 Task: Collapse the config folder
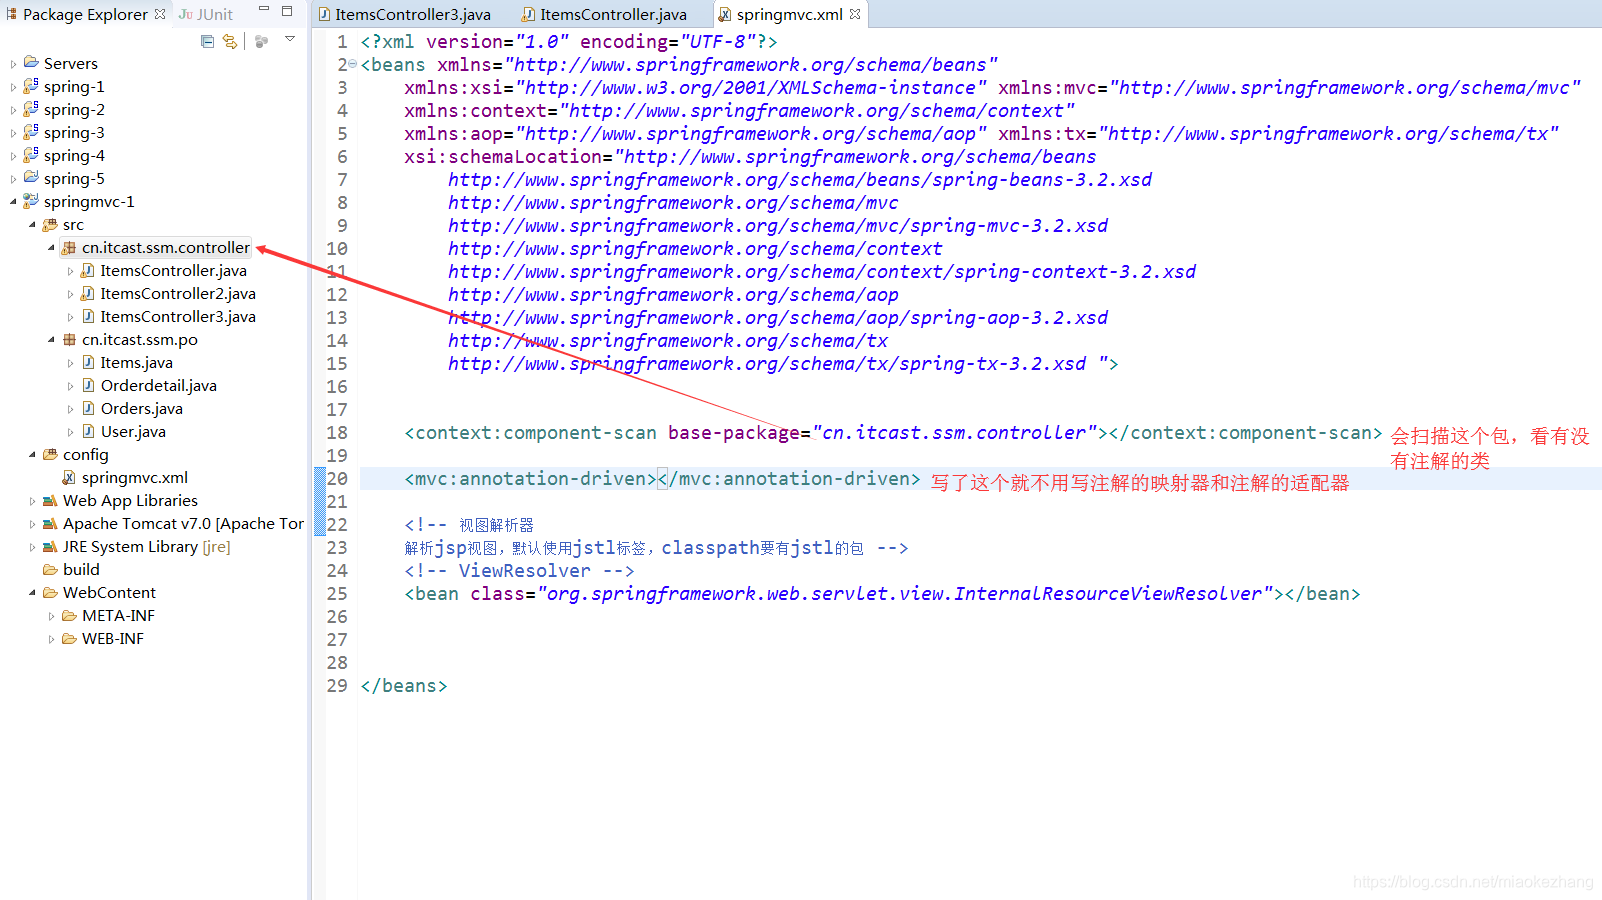(32, 455)
